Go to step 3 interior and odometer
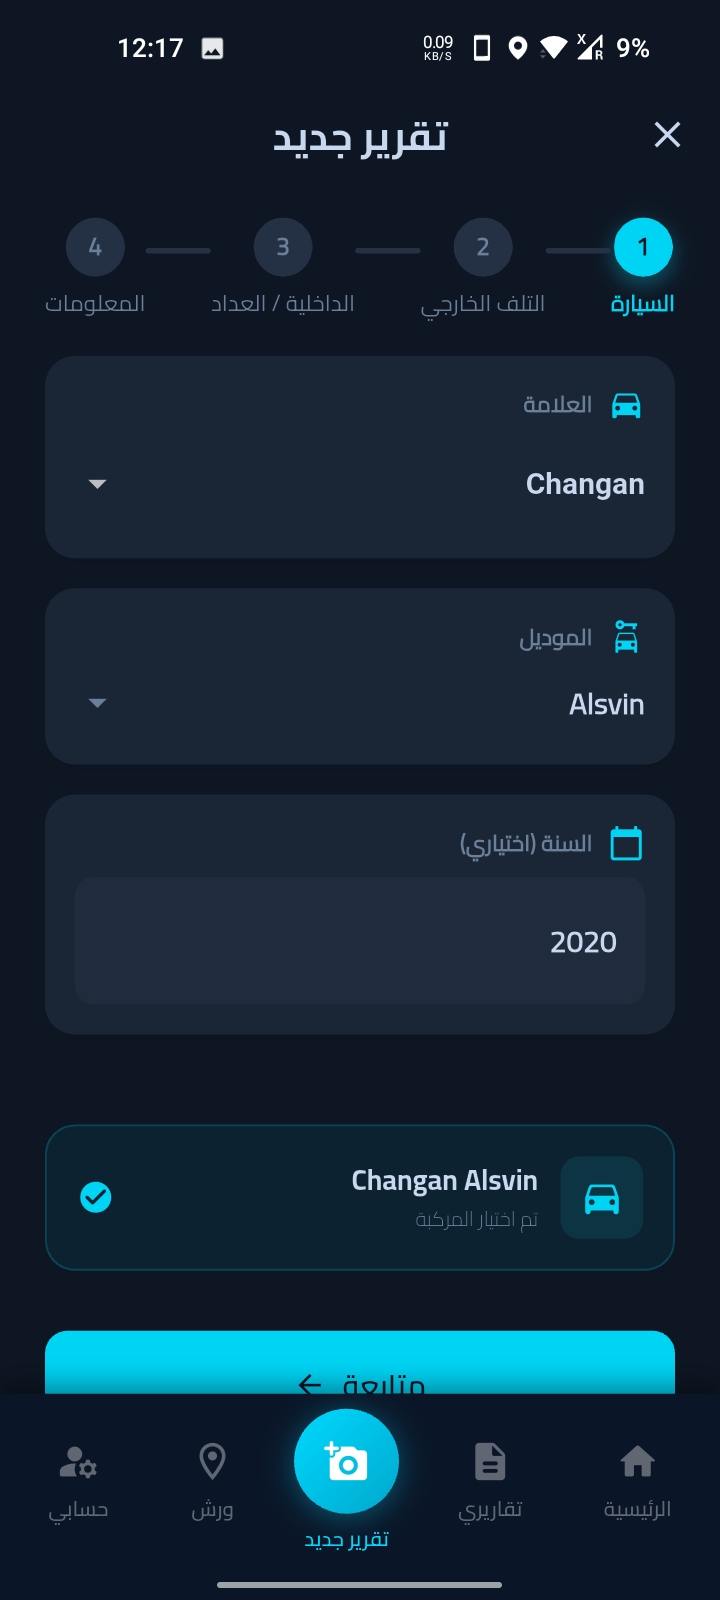The width and height of the screenshot is (720, 1600). click(283, 247)
